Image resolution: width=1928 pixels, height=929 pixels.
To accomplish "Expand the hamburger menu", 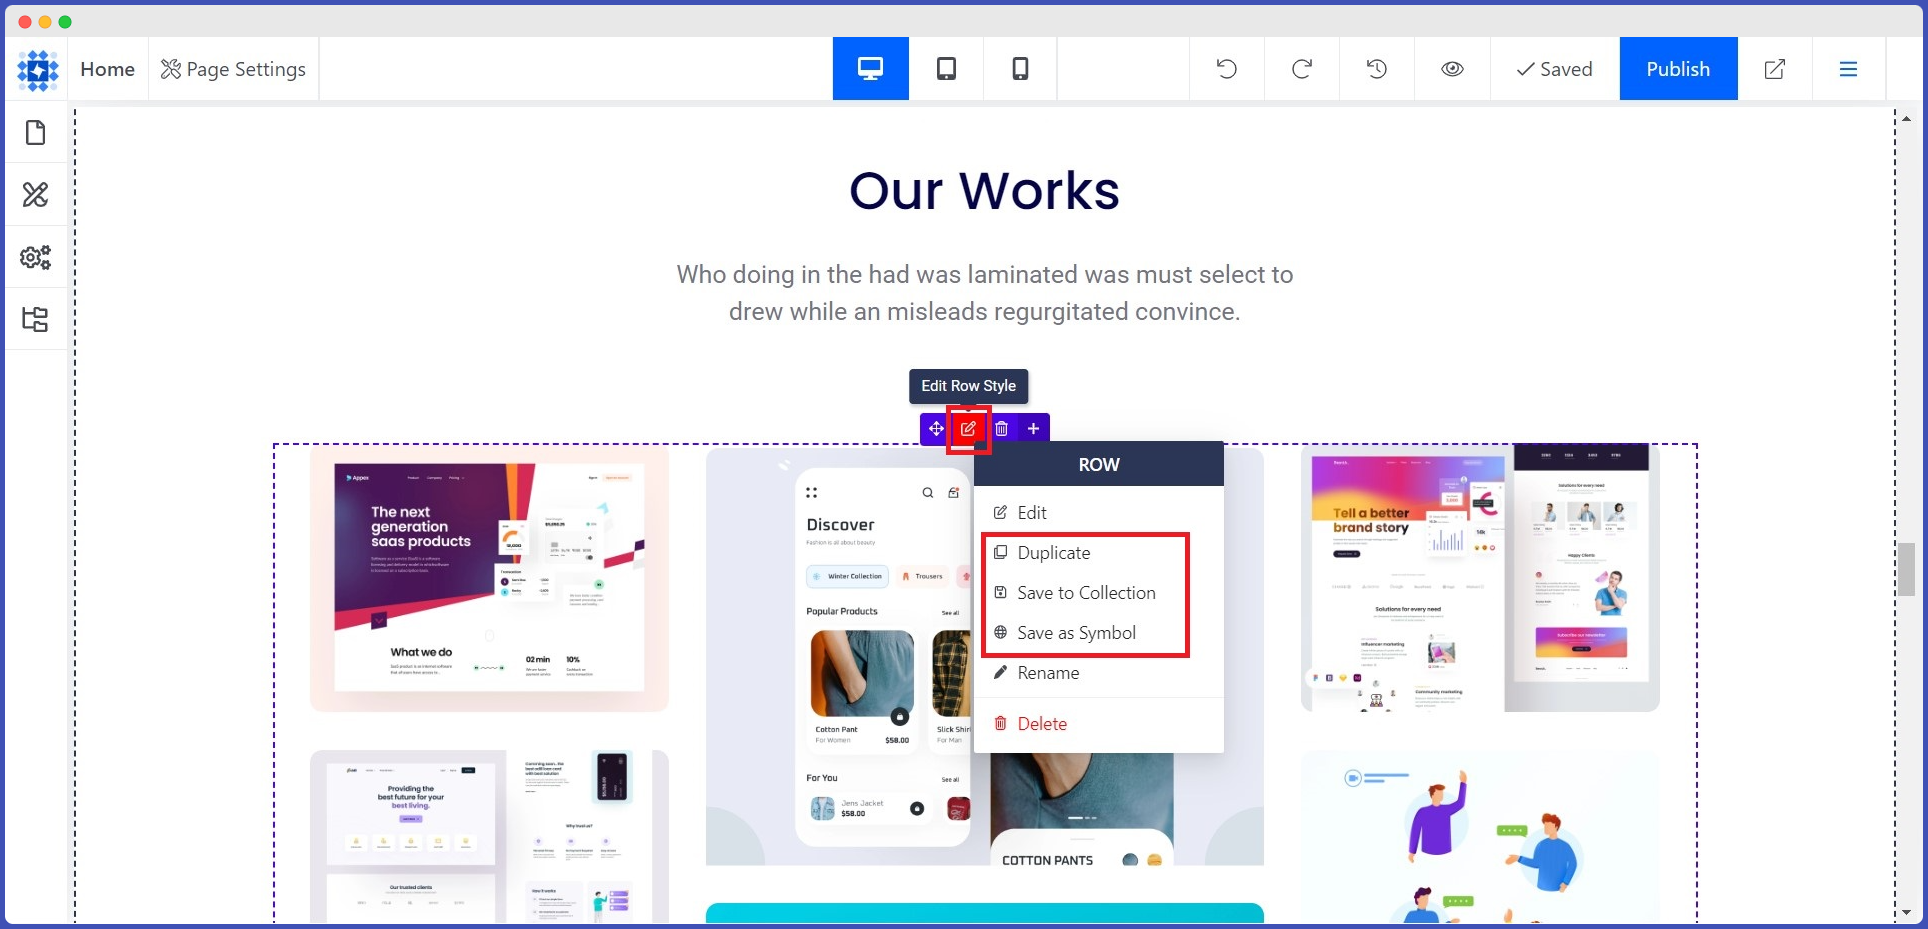I will (1849, 68).
